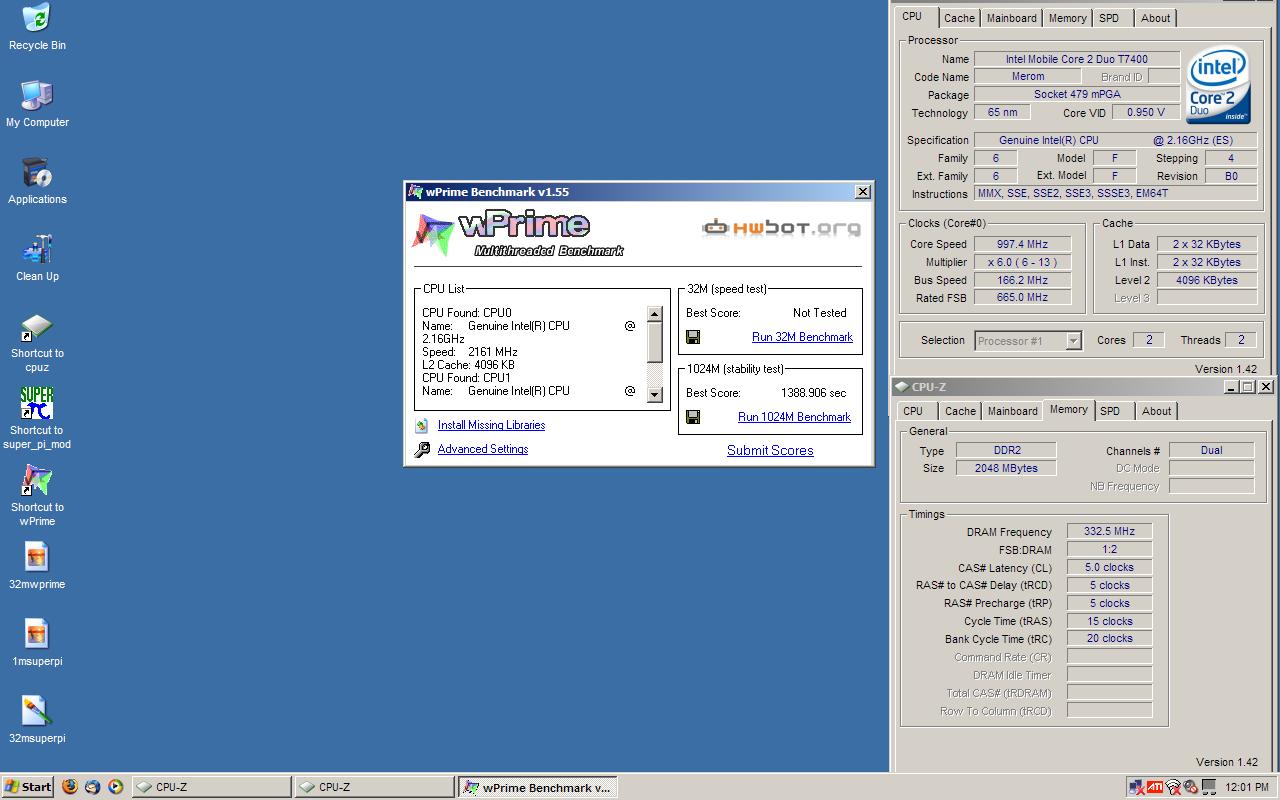
Task: Click the Install Missing Libraries icon
Action: (422, 426)
